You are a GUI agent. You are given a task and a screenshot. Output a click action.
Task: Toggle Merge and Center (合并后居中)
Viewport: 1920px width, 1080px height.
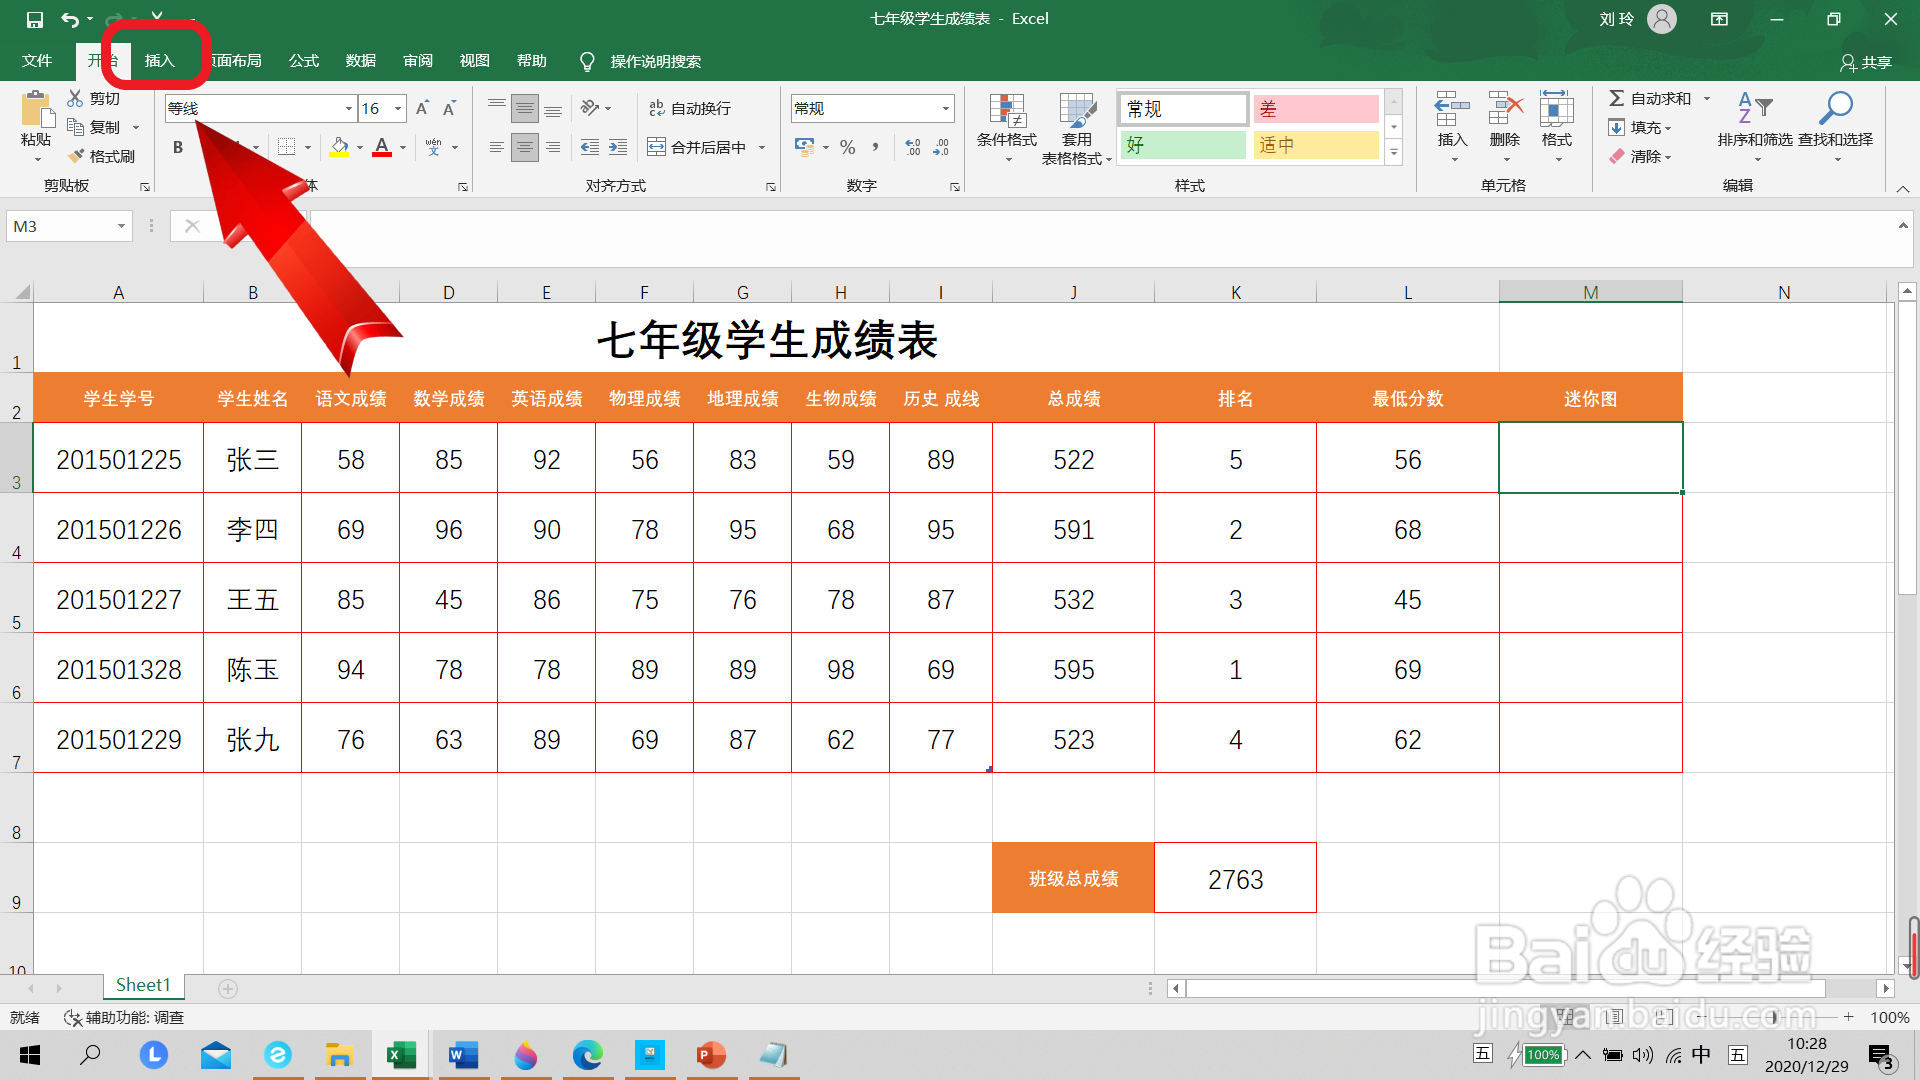(698, 147)
